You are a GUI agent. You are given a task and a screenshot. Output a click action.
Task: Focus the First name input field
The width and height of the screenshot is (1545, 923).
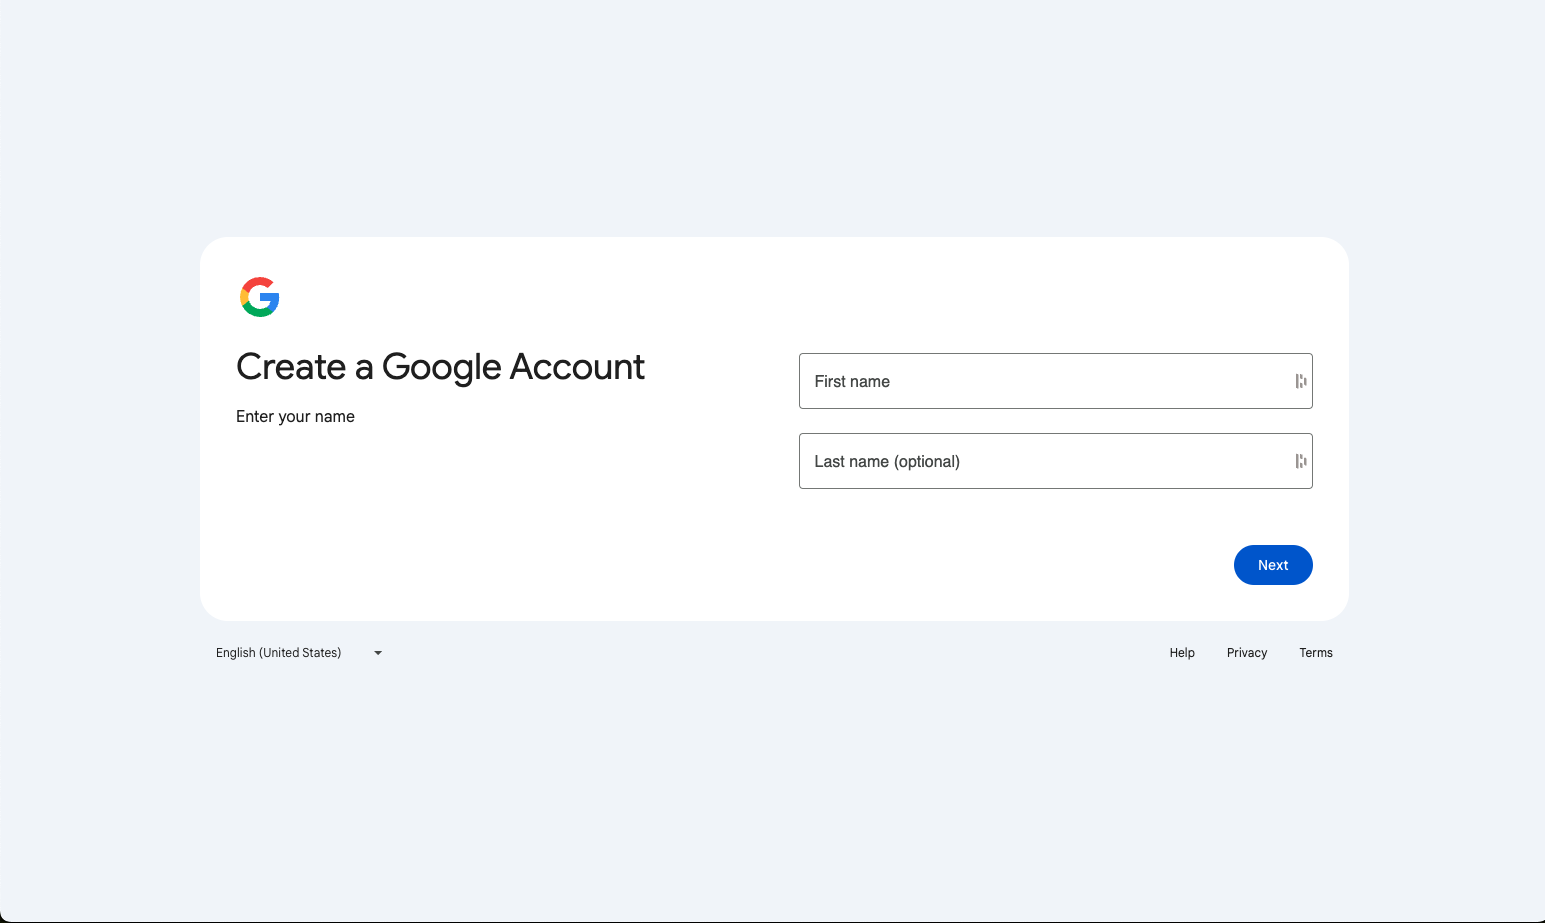(x=1040, y=381)
